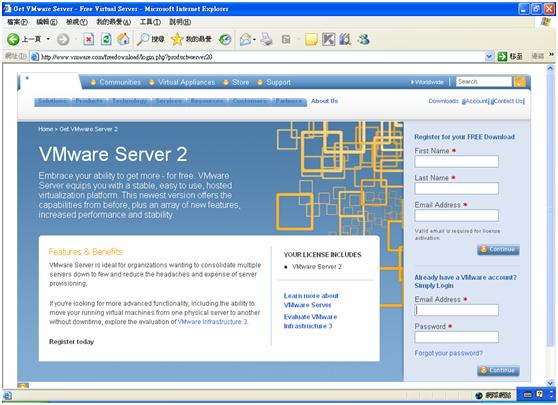Click the Internet zone globe in status bar
This screenshot has height=405, width=558.
[x=479, y=395]
